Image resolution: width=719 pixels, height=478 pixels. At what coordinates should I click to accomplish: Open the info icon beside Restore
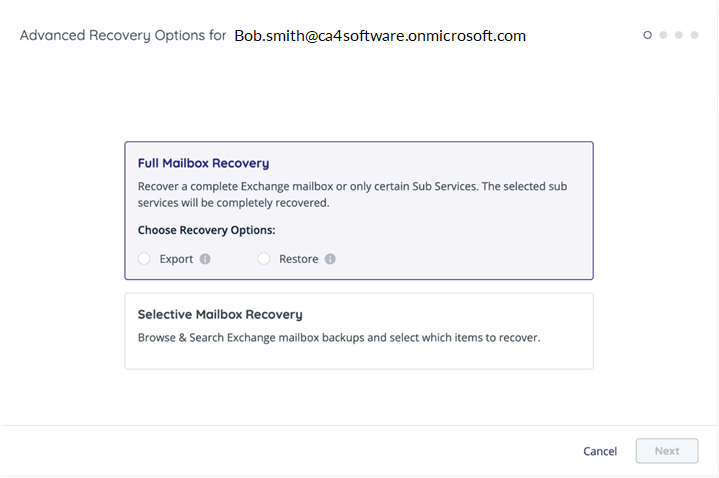click(x=330, y=259)
